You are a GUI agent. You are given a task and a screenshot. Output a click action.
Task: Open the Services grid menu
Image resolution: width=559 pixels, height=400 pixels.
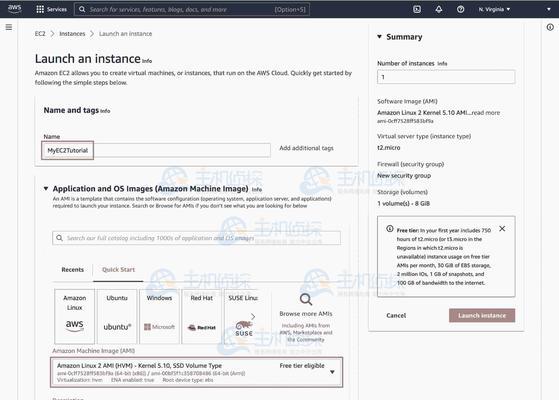pos(51,9)
